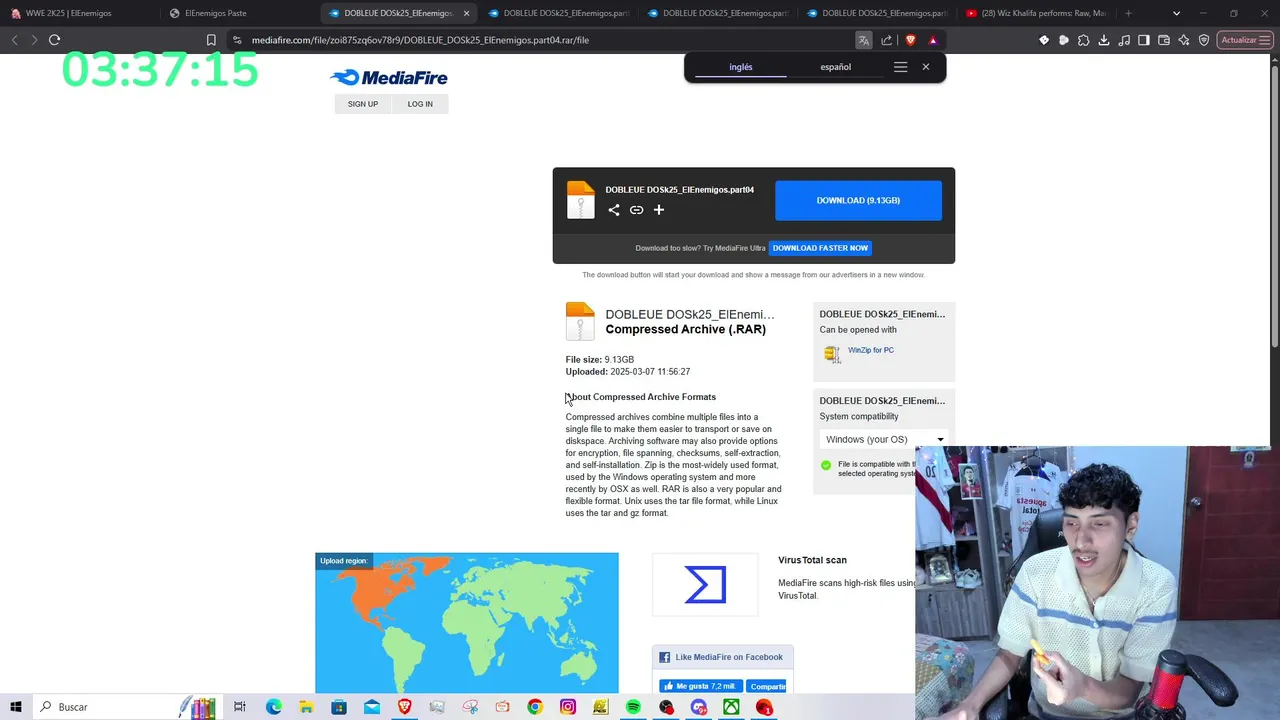
Task: Open Task View from the taskbar
Action: pyautogui.click(x=240, y=707)
